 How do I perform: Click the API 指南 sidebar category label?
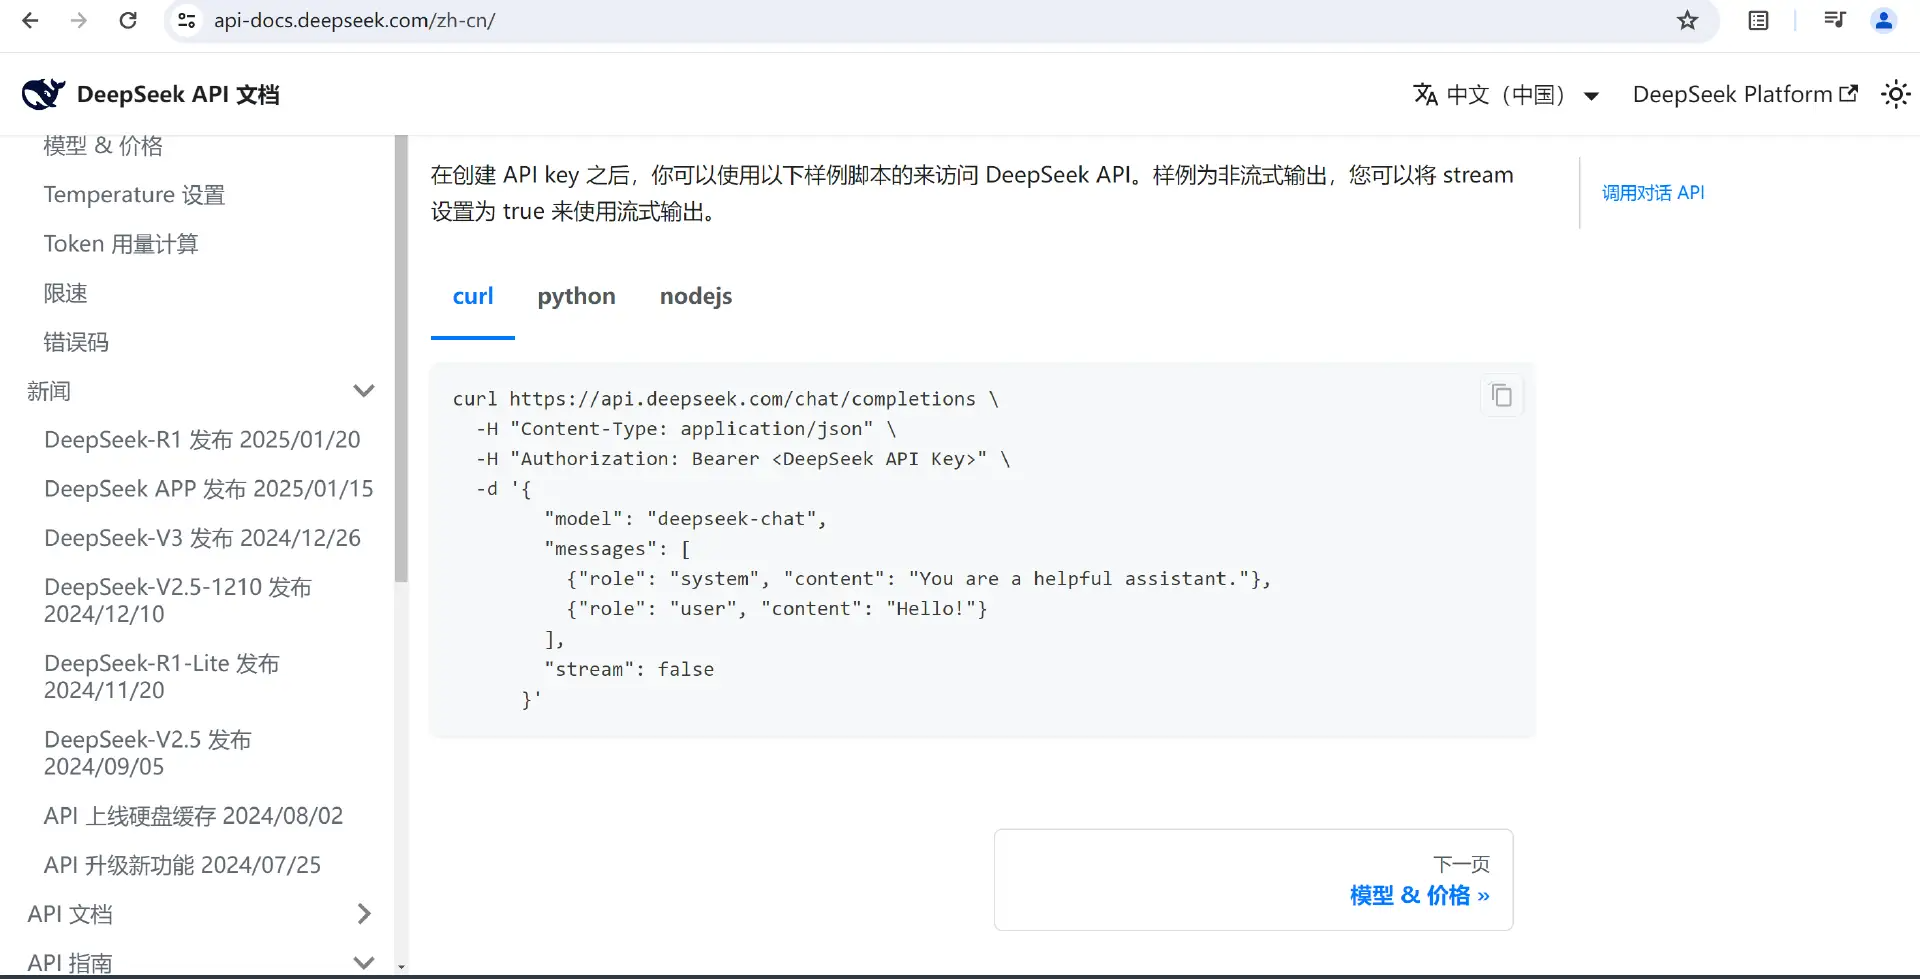point(70,962)
